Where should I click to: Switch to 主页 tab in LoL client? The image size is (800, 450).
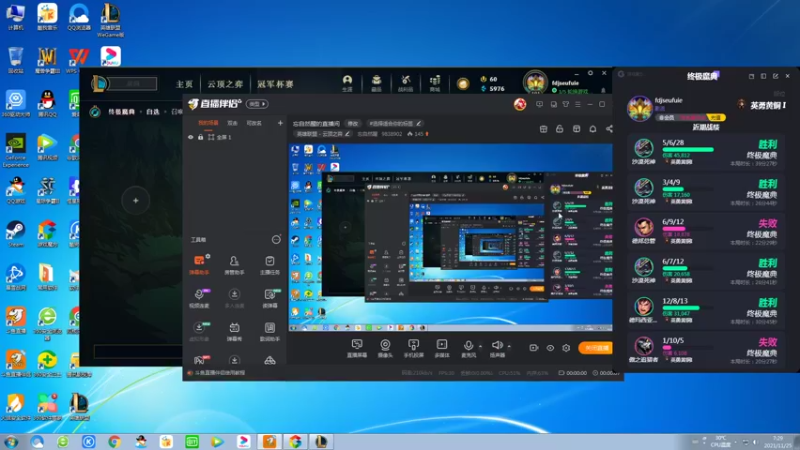[x=184, y=84]
